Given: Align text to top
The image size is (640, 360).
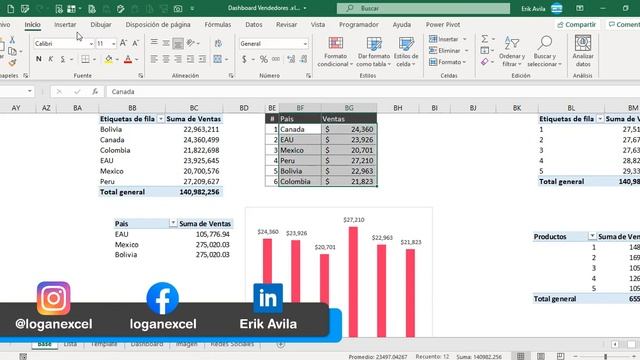Looking at the screenshot, I should tap(154, 43).
